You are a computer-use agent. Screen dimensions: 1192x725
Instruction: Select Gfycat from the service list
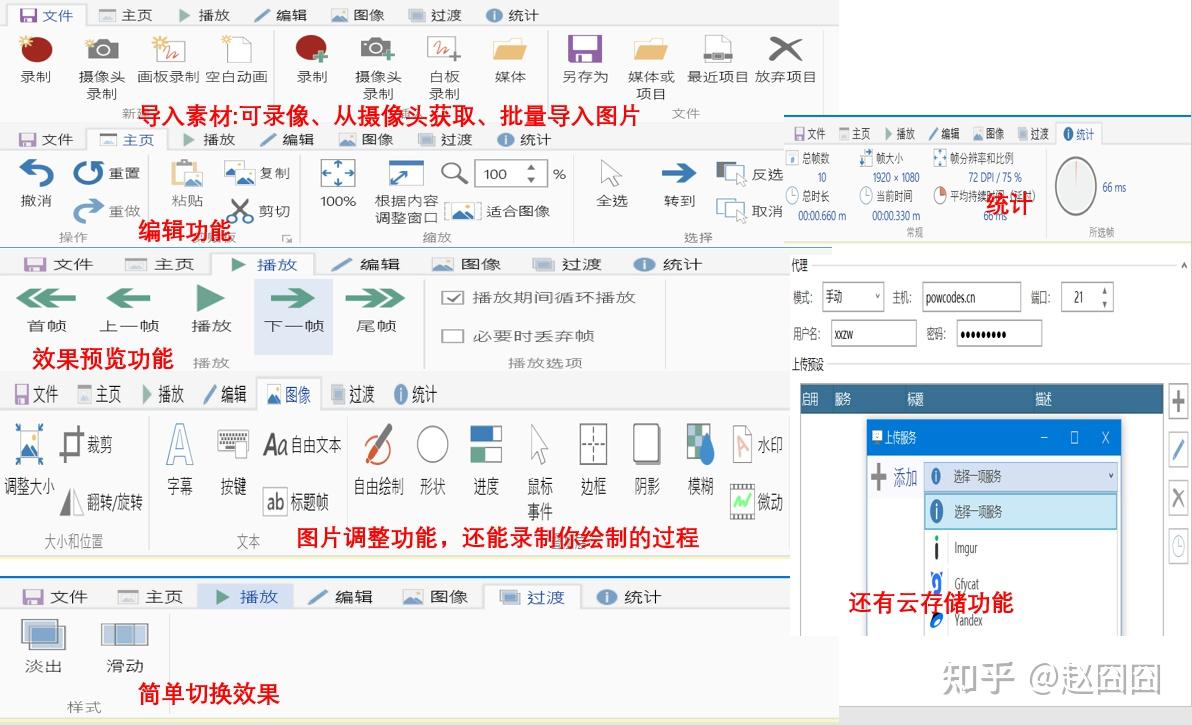coord(1020,583)
